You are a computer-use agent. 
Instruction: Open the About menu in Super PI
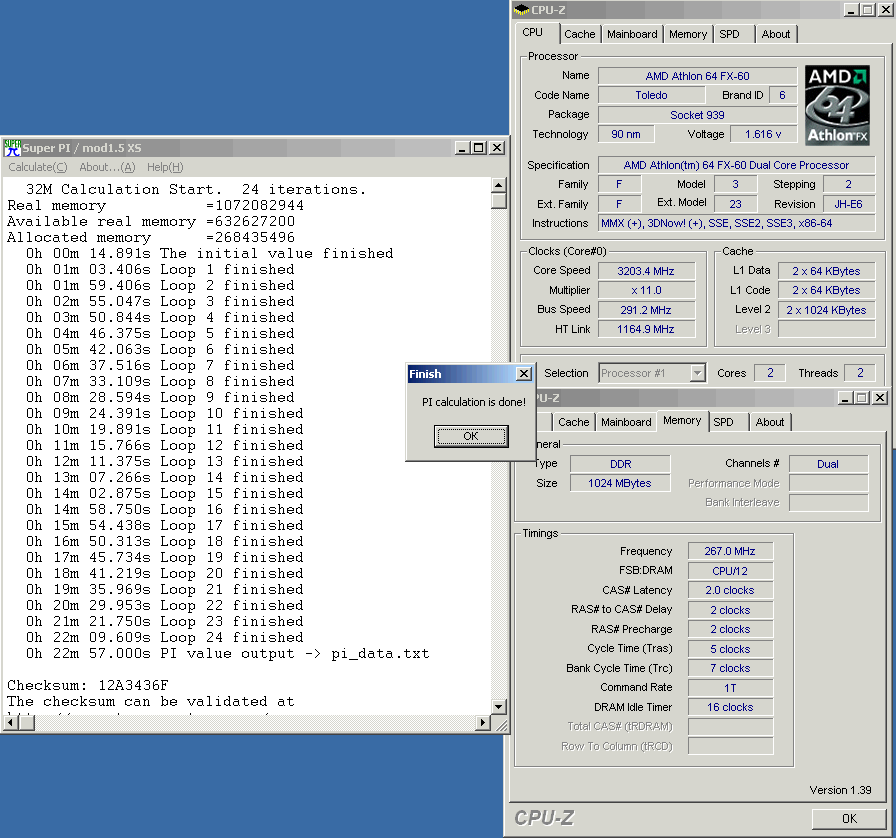(x=107, y=167)
